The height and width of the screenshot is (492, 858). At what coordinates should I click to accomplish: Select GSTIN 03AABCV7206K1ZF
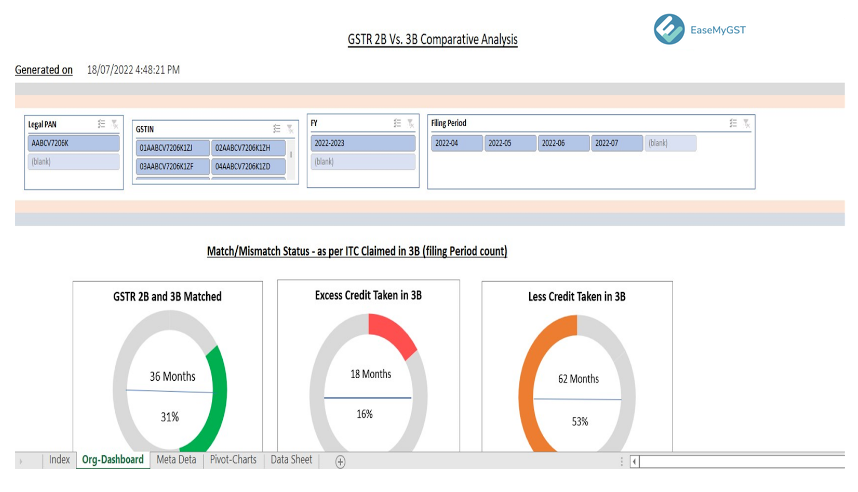pos(173,166)
